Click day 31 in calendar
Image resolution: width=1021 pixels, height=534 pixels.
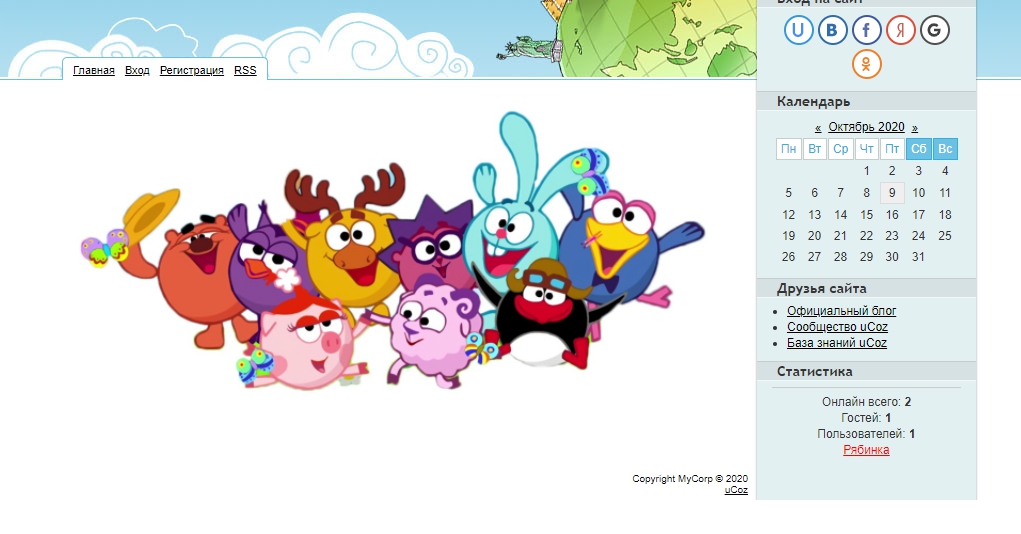pos(918,257)
